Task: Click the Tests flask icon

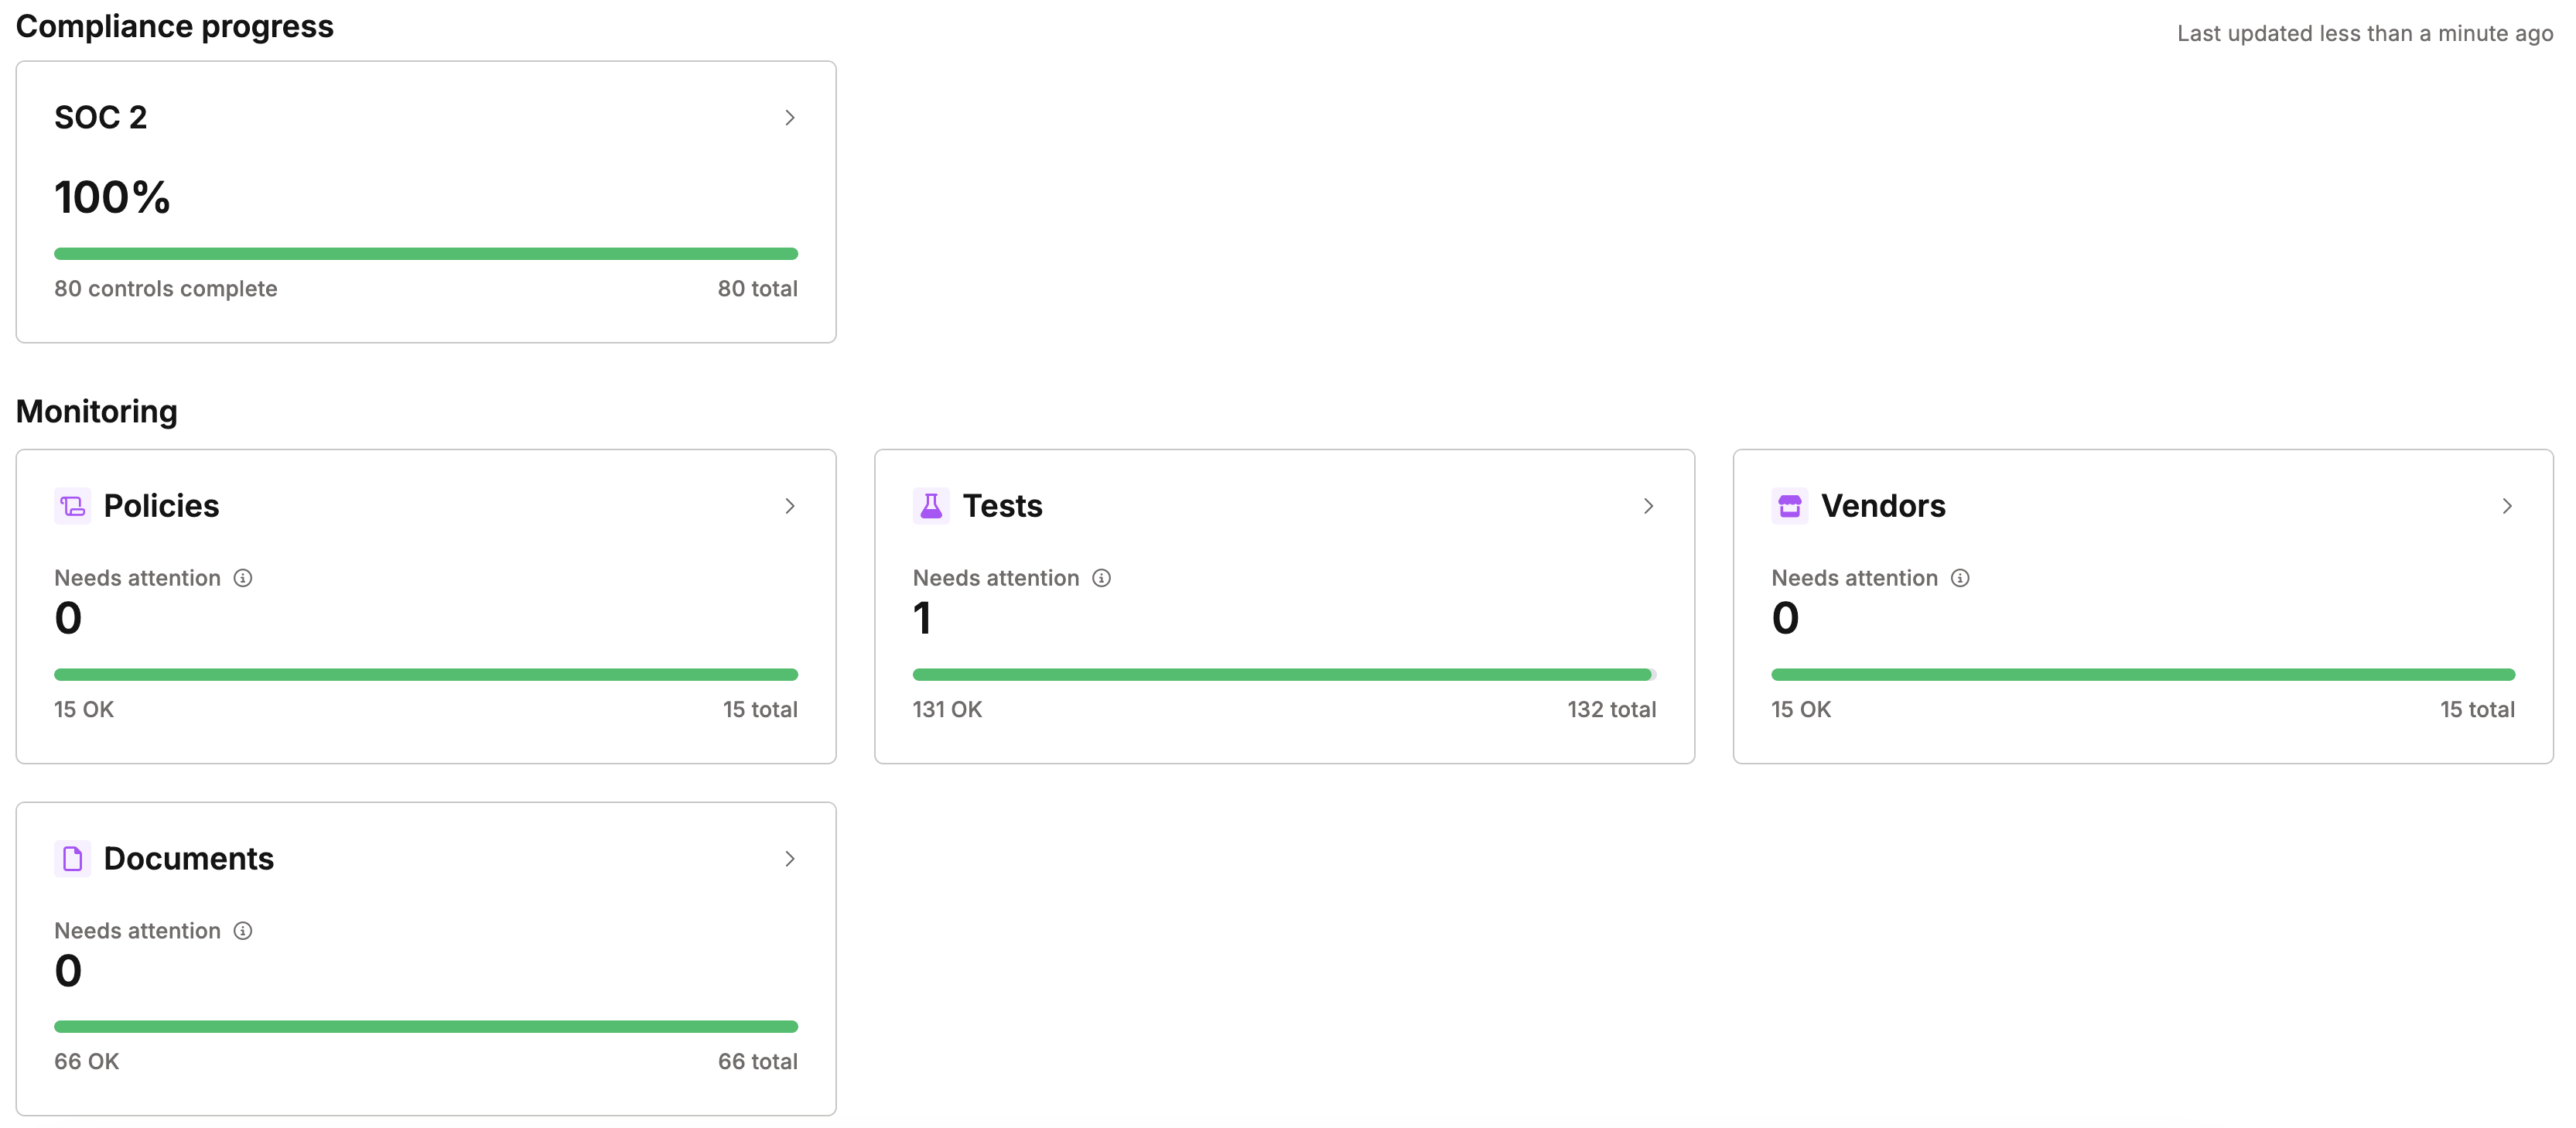Action: [x=930, y=506]
